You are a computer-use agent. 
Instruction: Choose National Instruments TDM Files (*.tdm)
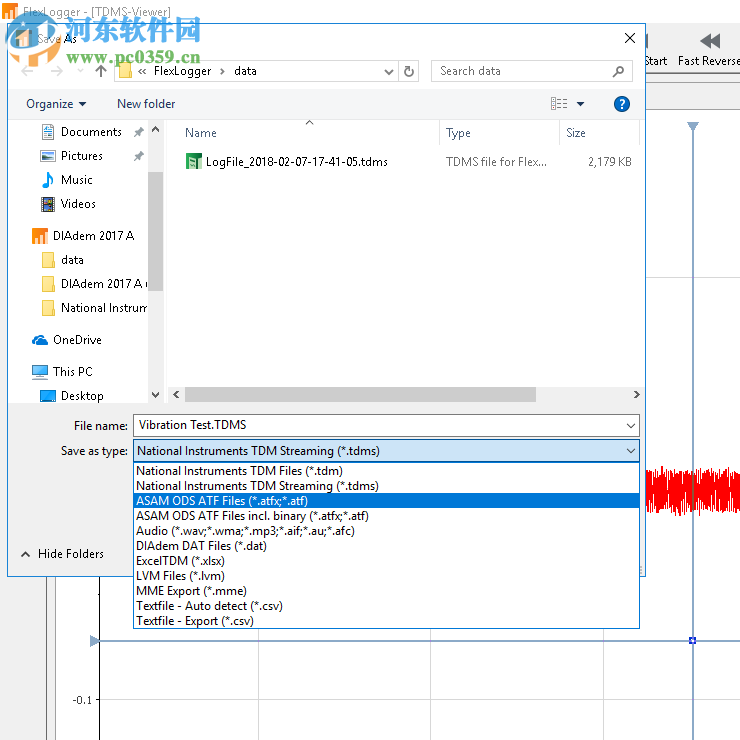point(386,471)
